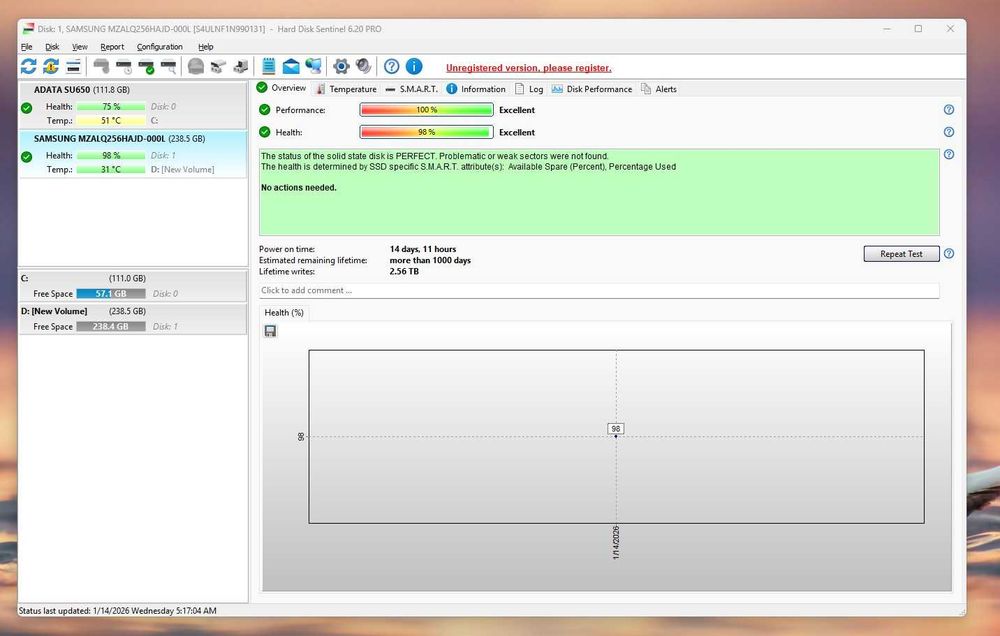The width and height of the screenshot is (1000, 636).
Task: Click the C: Free Space 57.1 GB bar
Action: 111,293
